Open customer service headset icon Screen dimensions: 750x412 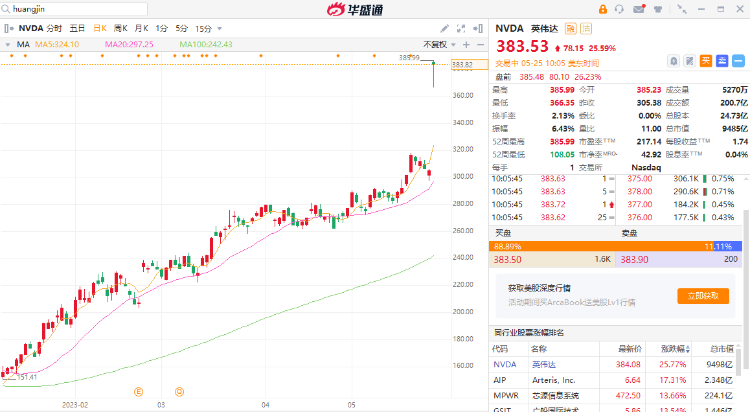[619, 9]
